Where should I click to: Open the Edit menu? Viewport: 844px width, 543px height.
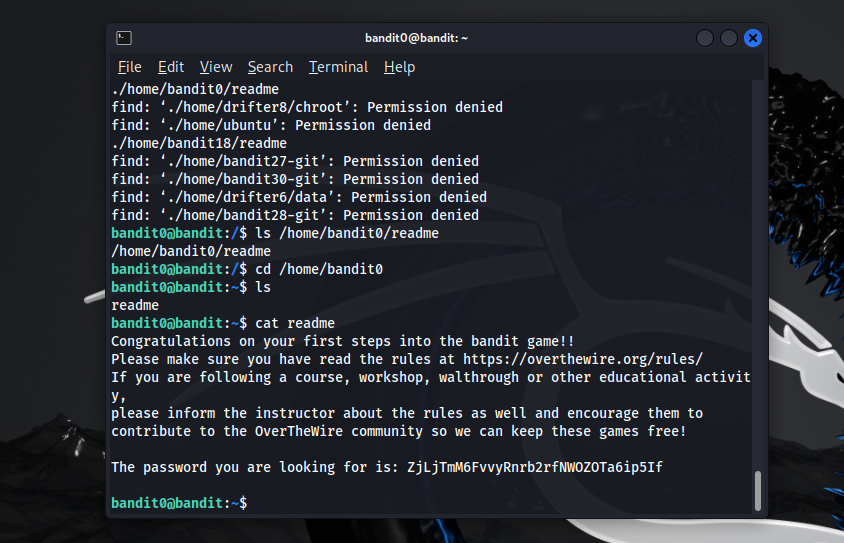point(171,67)
